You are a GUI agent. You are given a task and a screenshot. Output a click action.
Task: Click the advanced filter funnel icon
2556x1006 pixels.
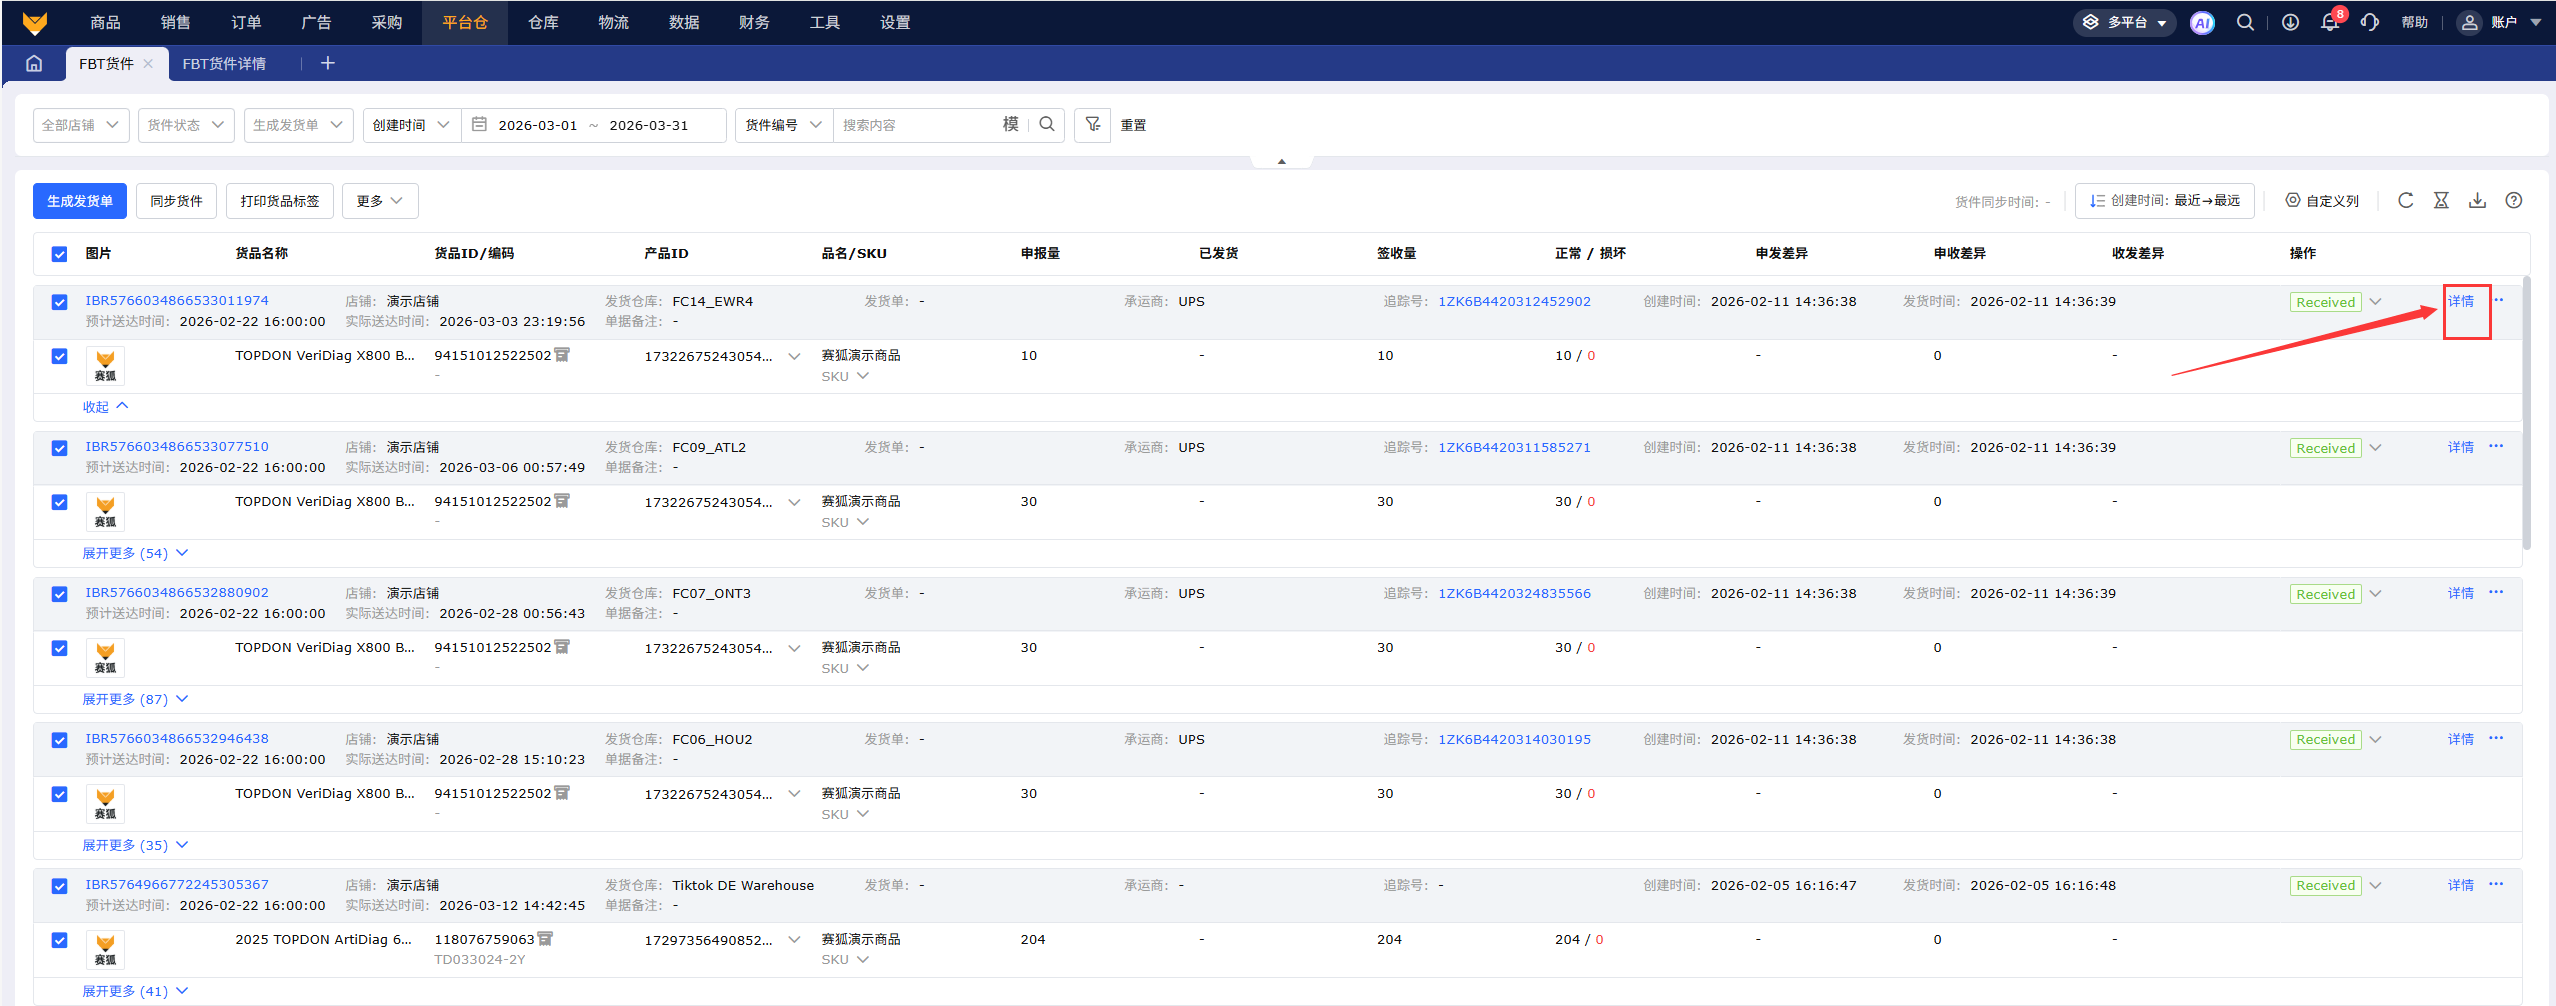[1092, 125]
